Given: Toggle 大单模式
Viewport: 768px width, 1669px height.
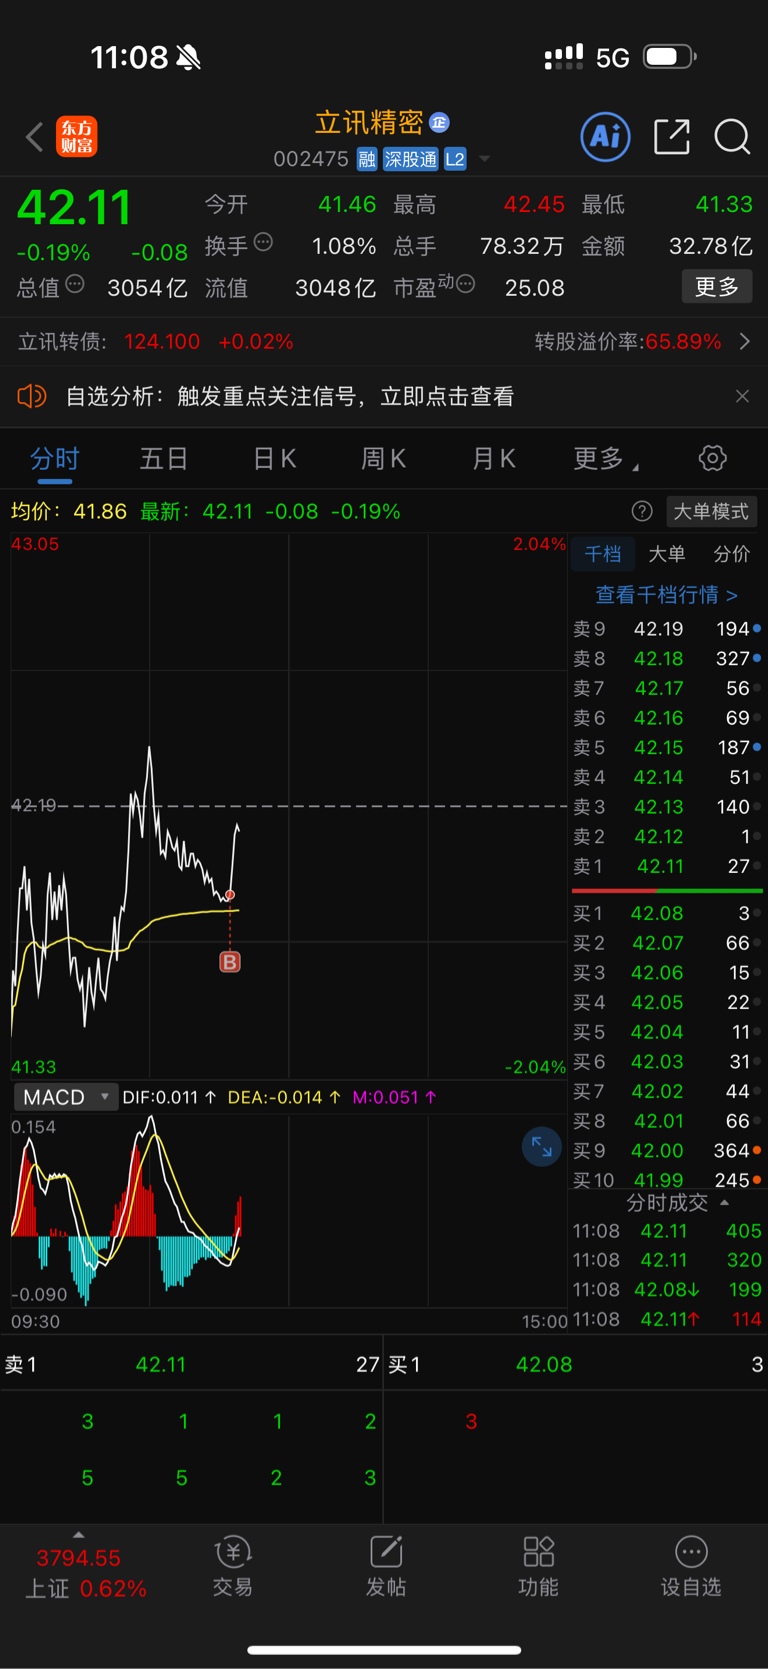Looking at the screenshot, I should [711, 512].
